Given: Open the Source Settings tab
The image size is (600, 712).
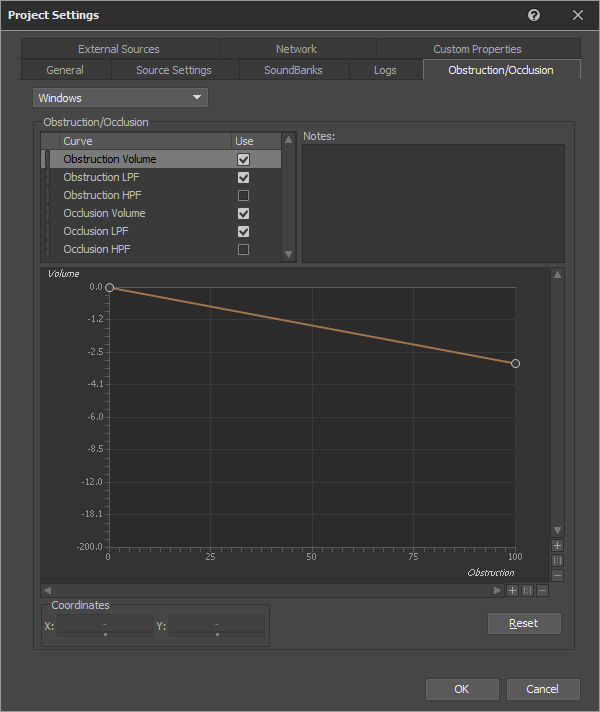Looking at the screenshot, I should pos(174,70).
